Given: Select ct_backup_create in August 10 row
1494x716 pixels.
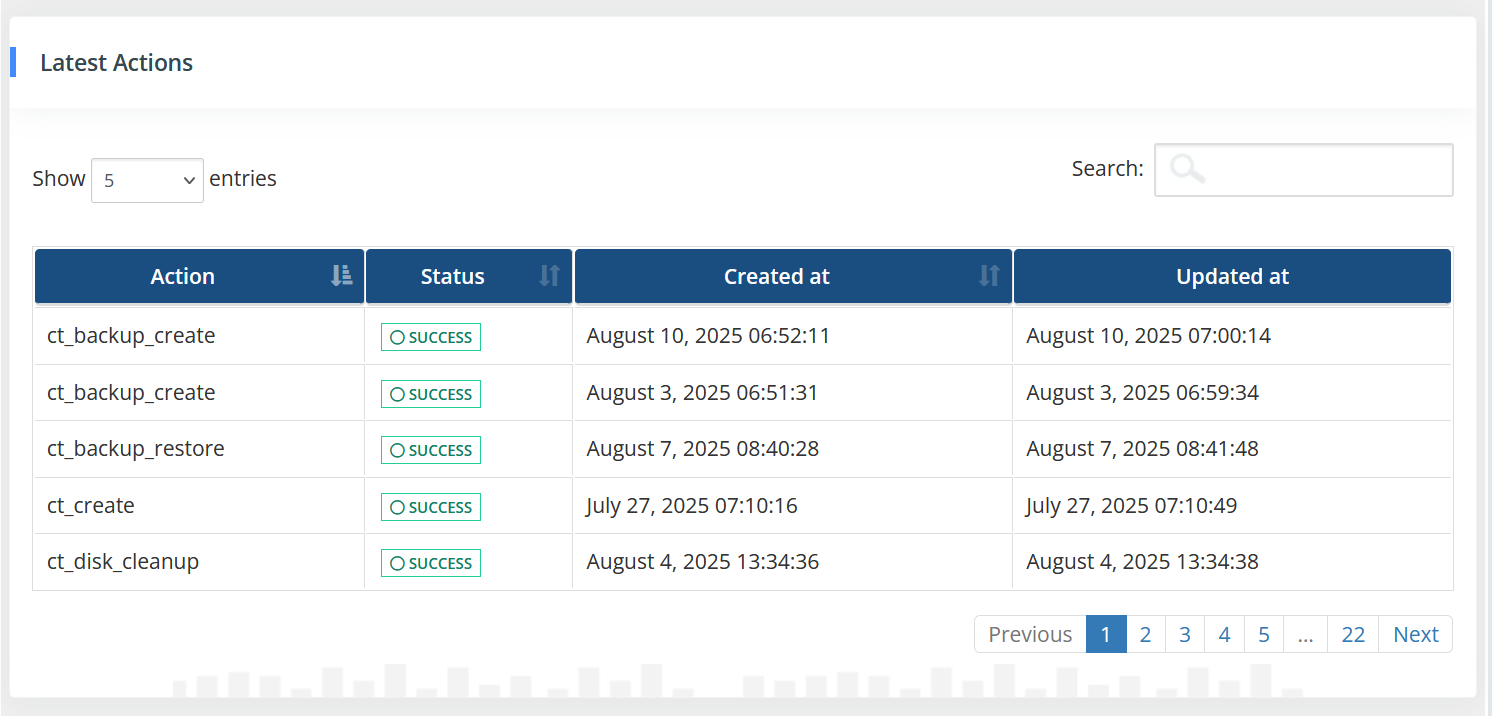Looking at the screenshot, I should tap(131, 336).
